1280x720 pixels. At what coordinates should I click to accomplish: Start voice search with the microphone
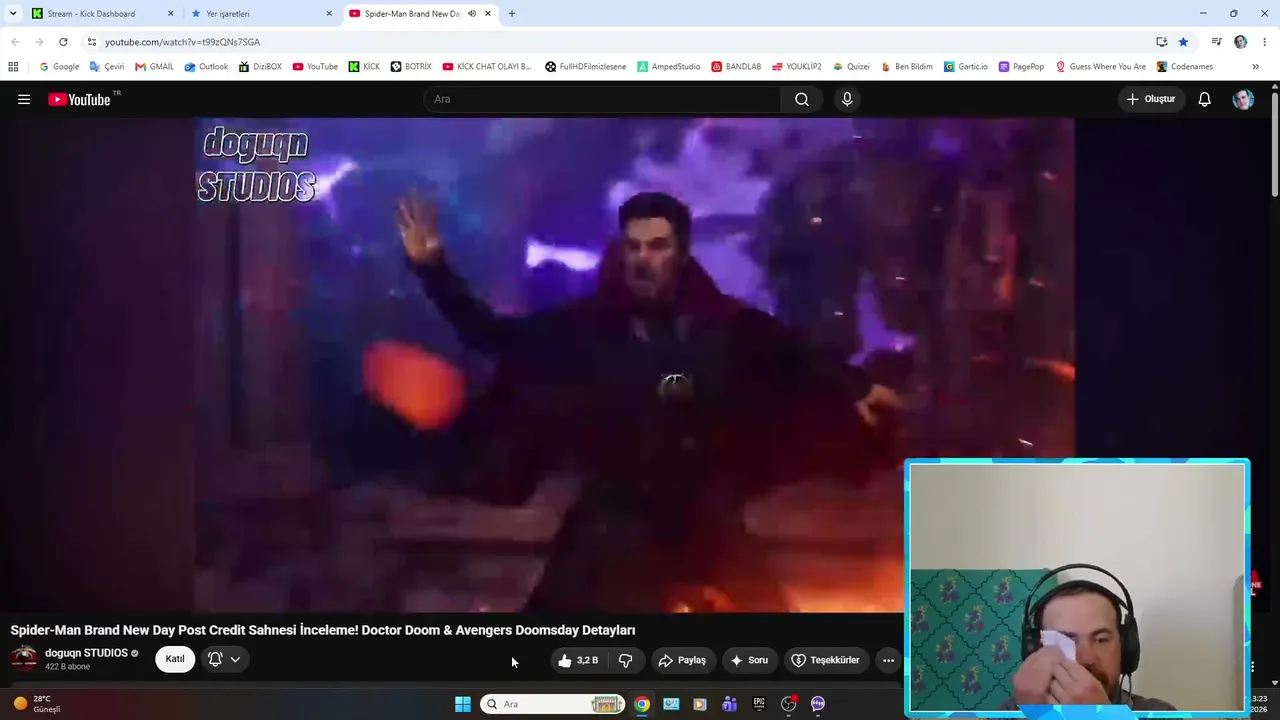click(x=847, y=99)
